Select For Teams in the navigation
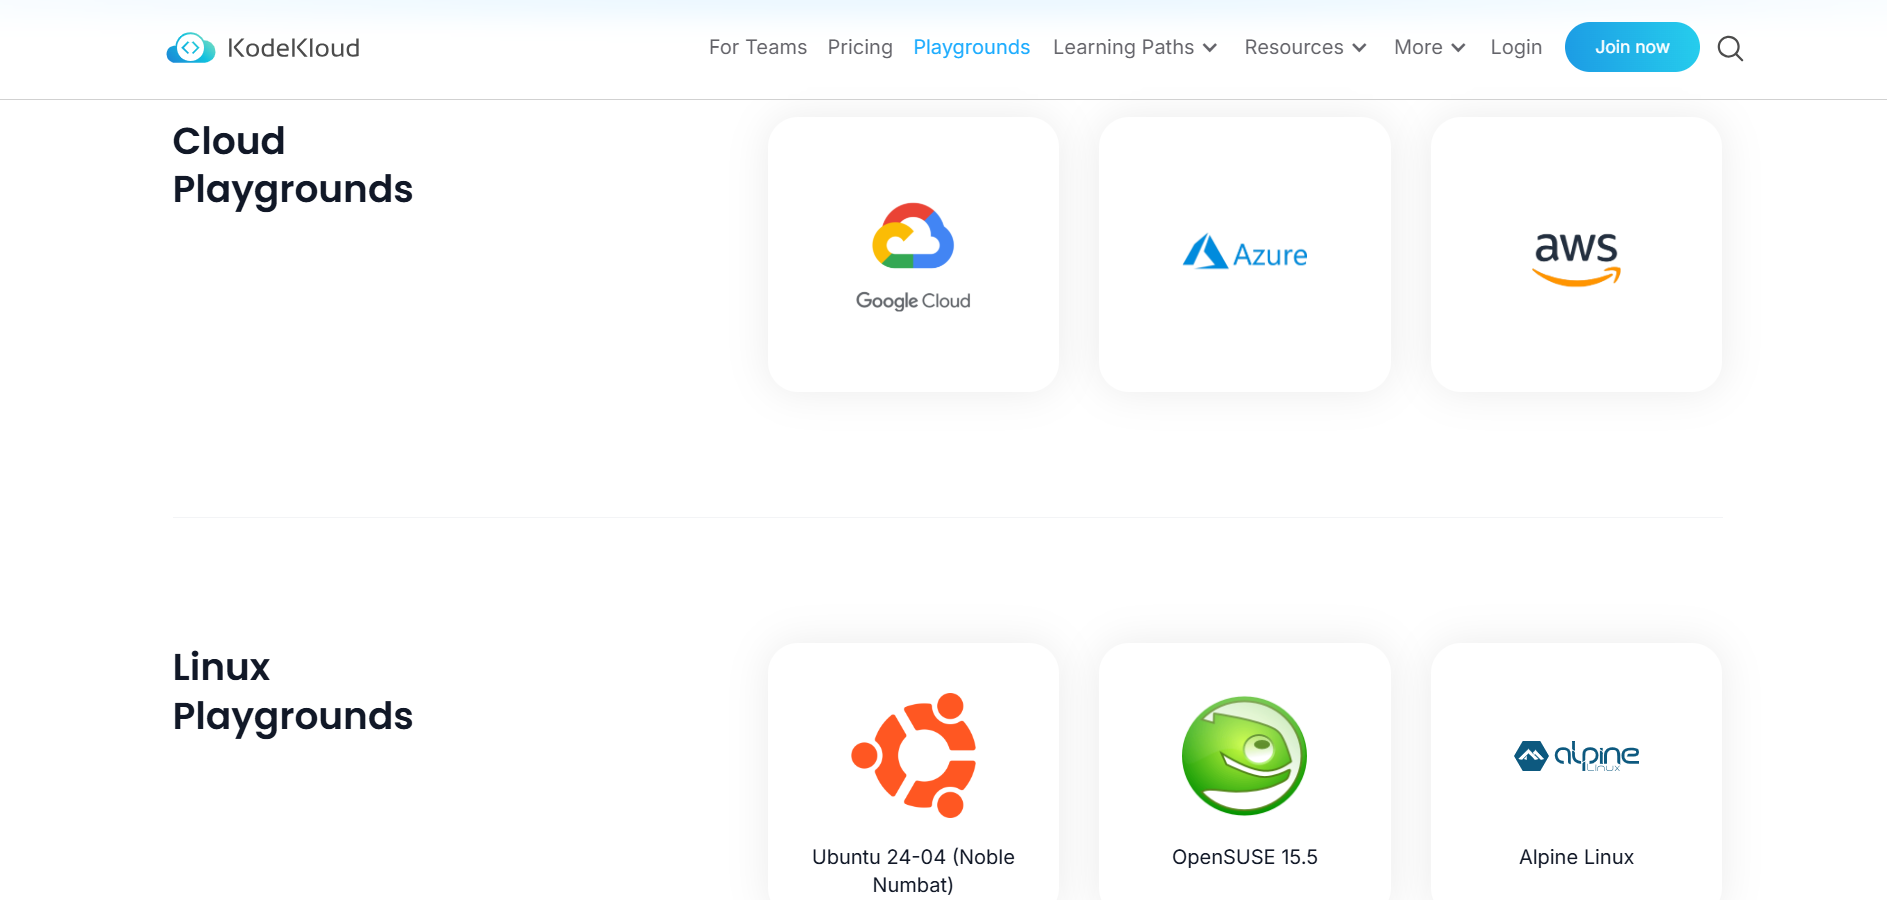Image resolution: width=1887 pixels, height=900 pixels. click(x=757, y=47)
